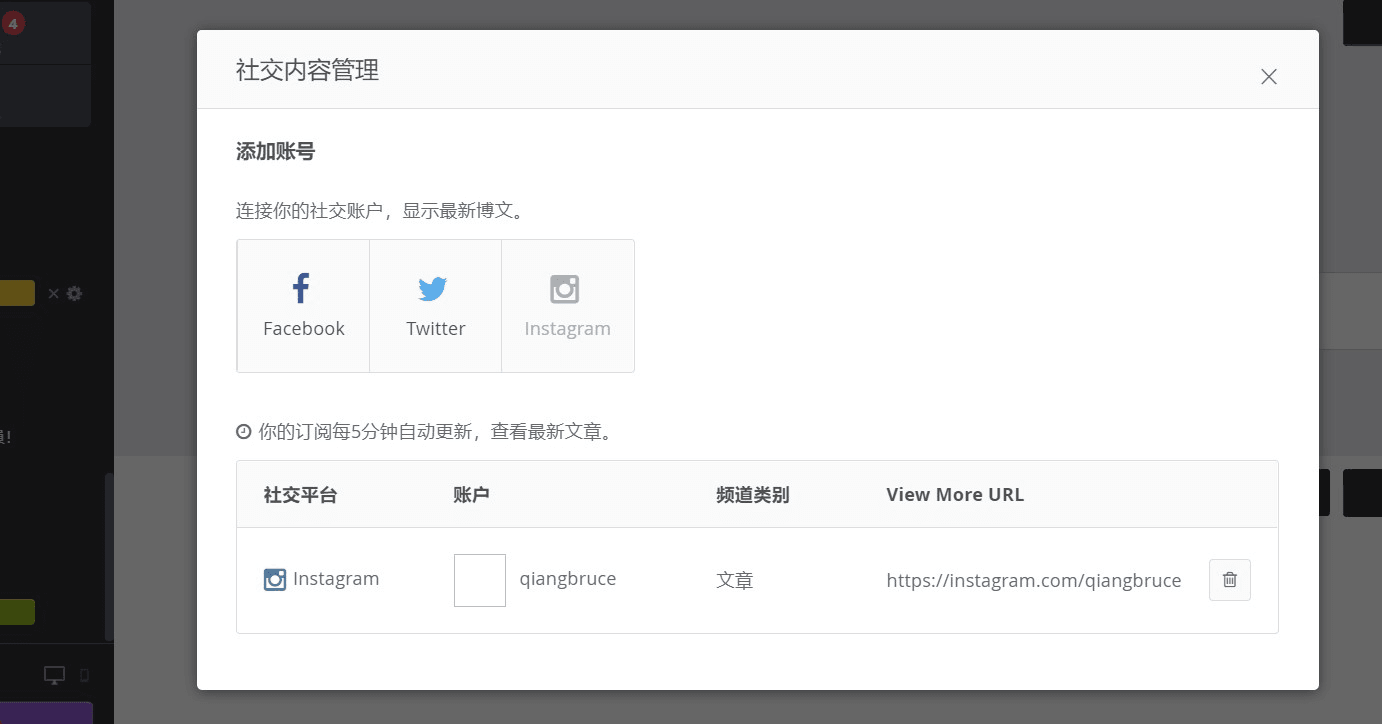Select the 文章 channel category cell

tap(734, 580)
